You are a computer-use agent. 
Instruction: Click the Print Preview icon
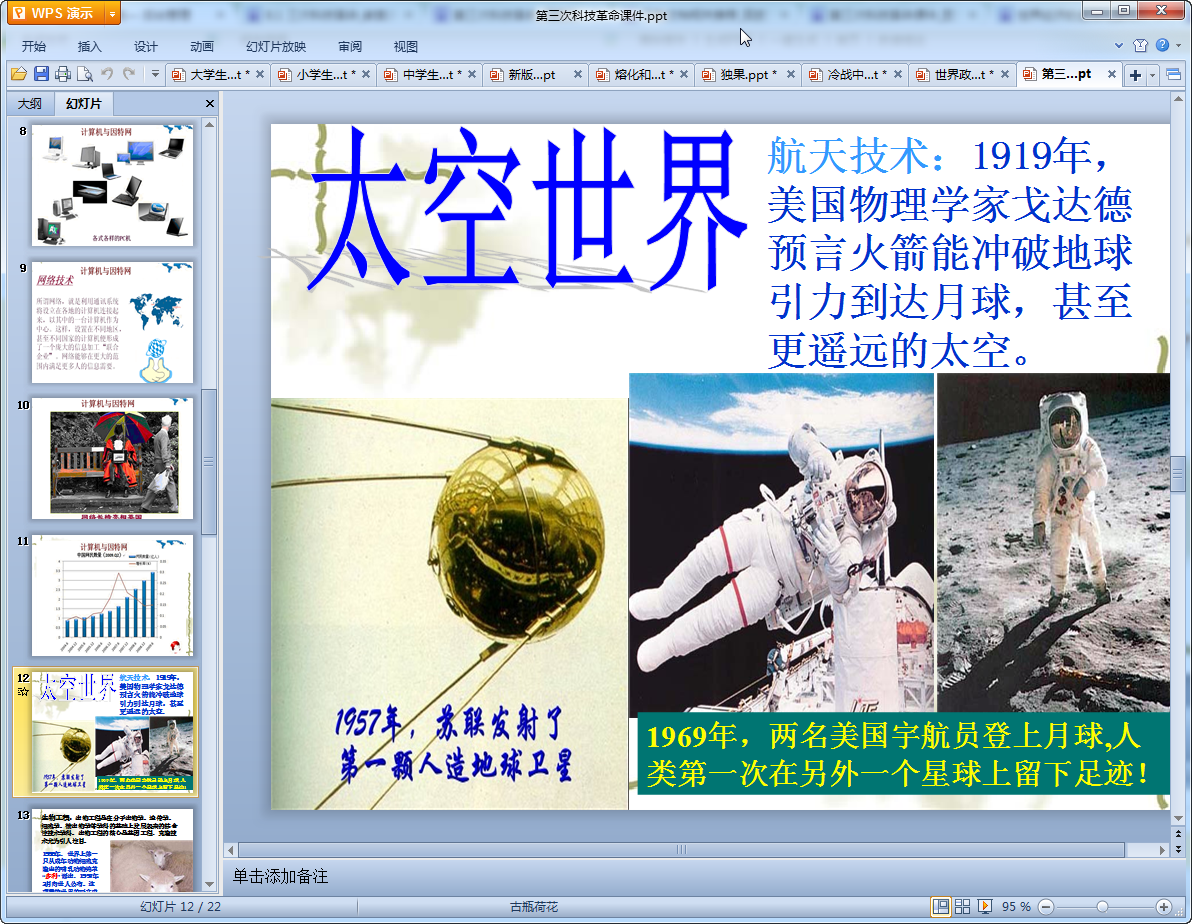coord(85,74)
